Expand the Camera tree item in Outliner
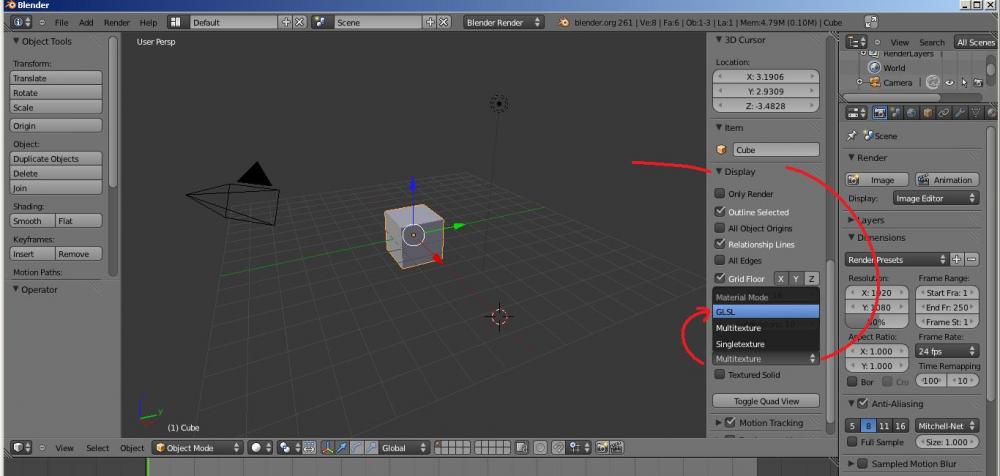Viewport: 1000px width, 476px height. [859, 82]
